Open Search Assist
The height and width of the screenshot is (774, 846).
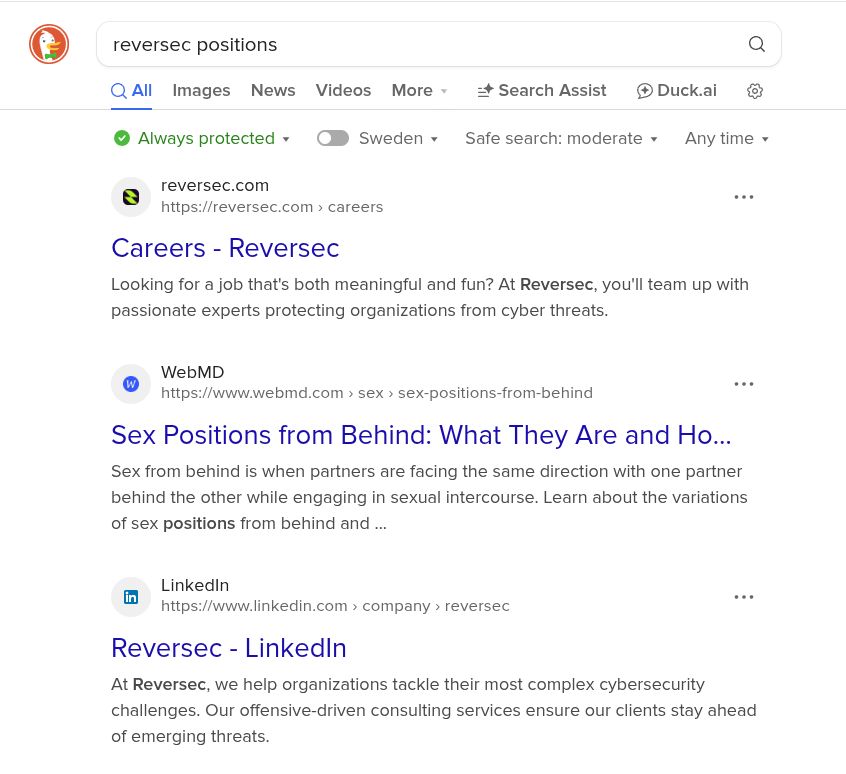tap(541, 91)
